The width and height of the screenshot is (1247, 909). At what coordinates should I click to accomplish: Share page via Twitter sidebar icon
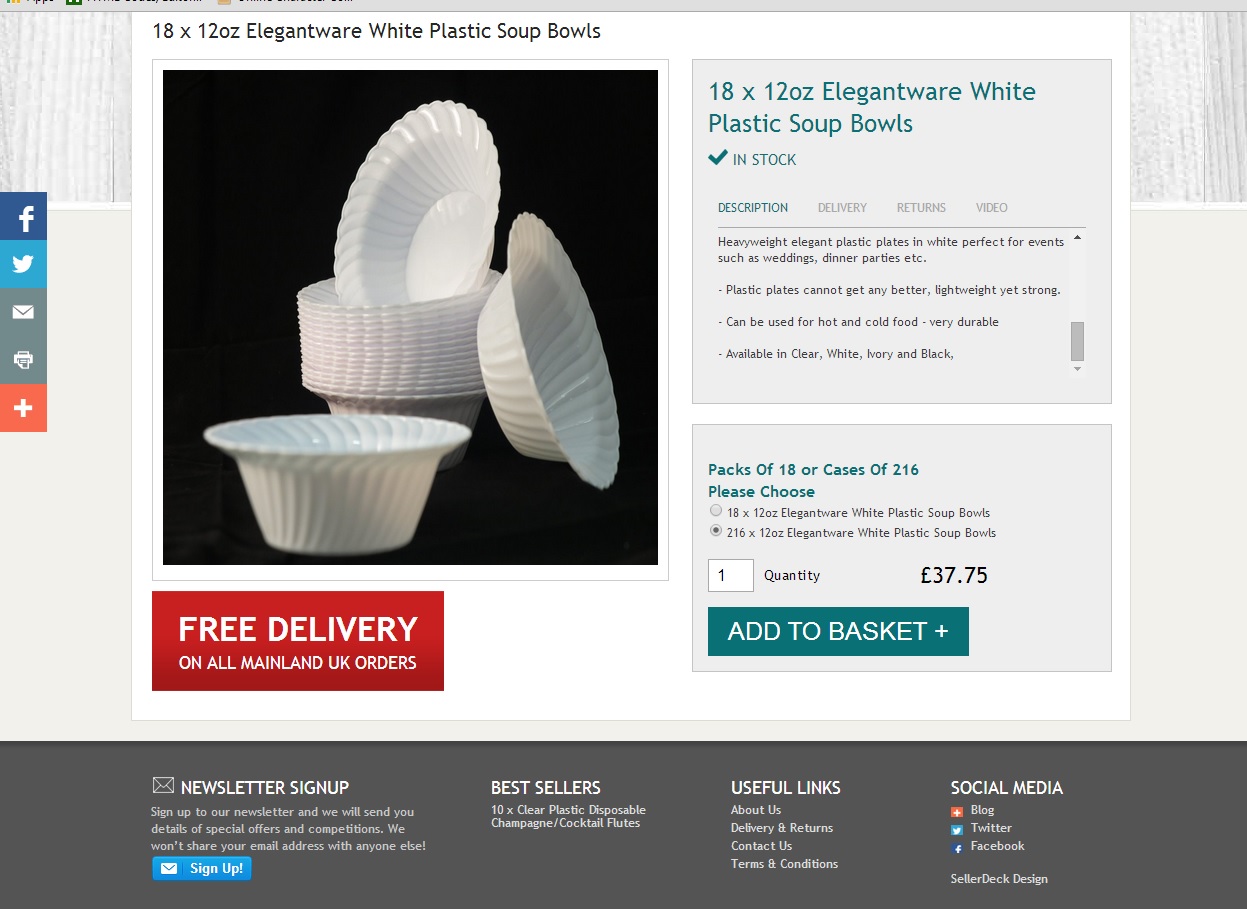coord(23,264)
